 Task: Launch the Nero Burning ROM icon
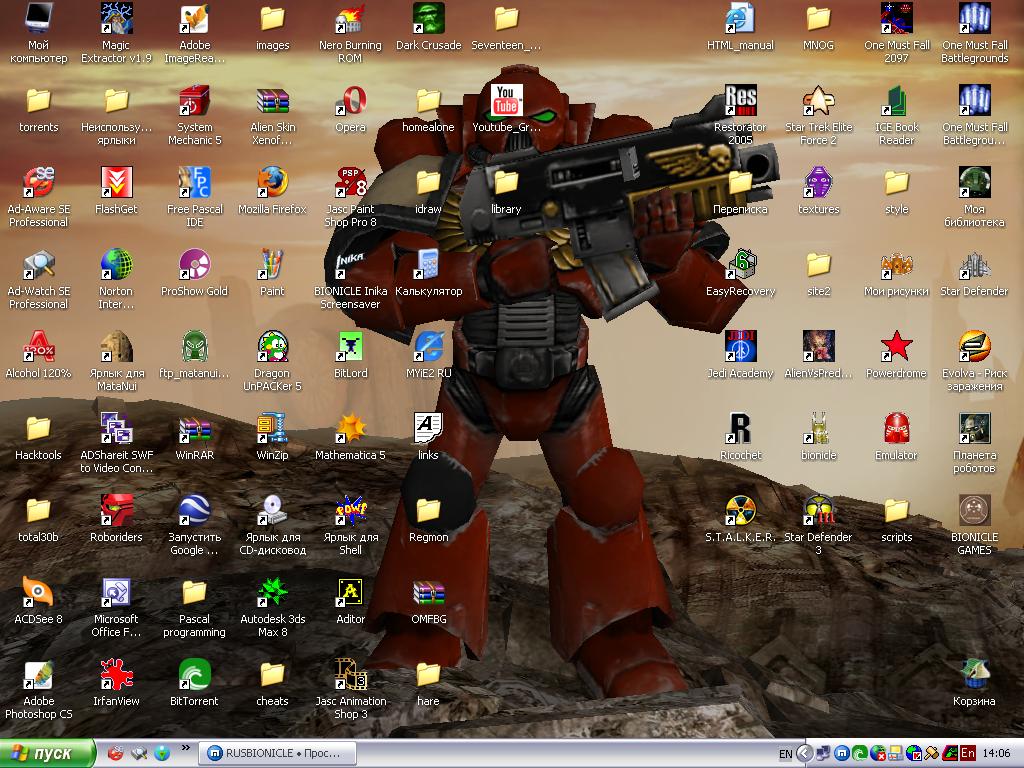tap(350, 18)
